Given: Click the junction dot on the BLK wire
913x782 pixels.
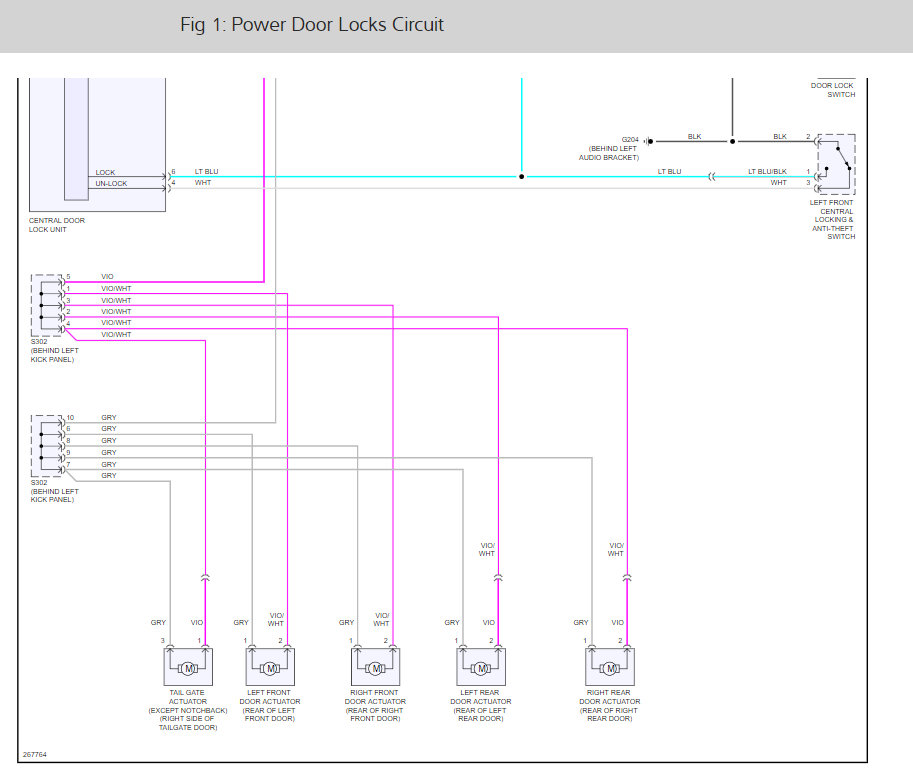Looking at the screenshot, I should point(732,141).
